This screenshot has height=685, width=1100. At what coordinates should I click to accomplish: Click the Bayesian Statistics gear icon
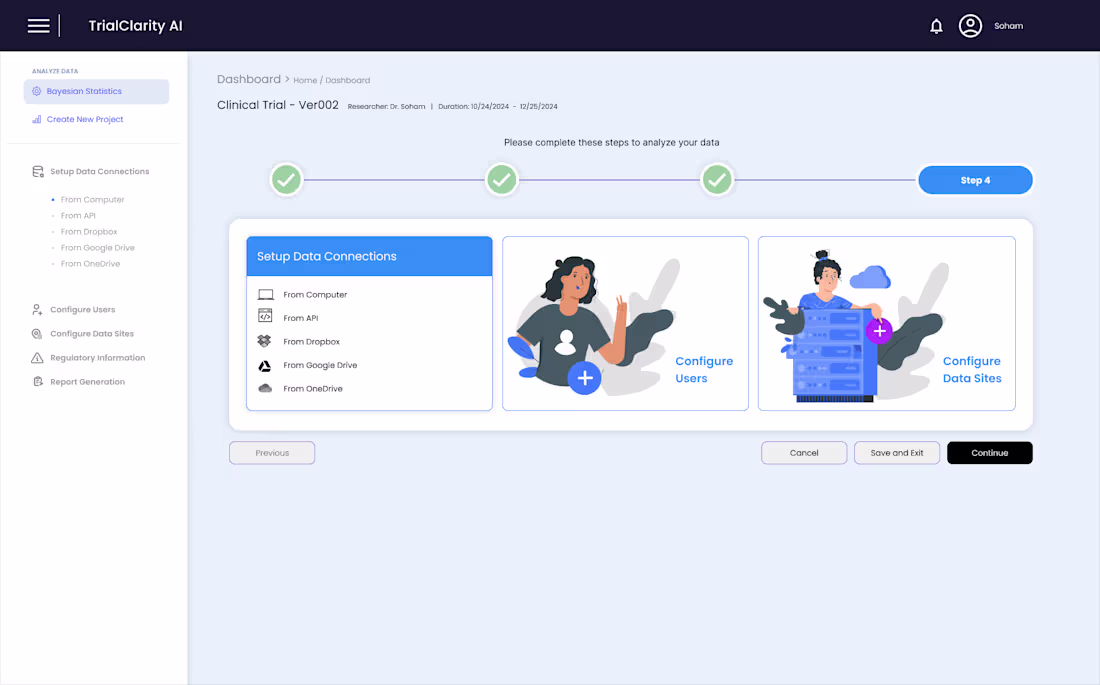36,91
